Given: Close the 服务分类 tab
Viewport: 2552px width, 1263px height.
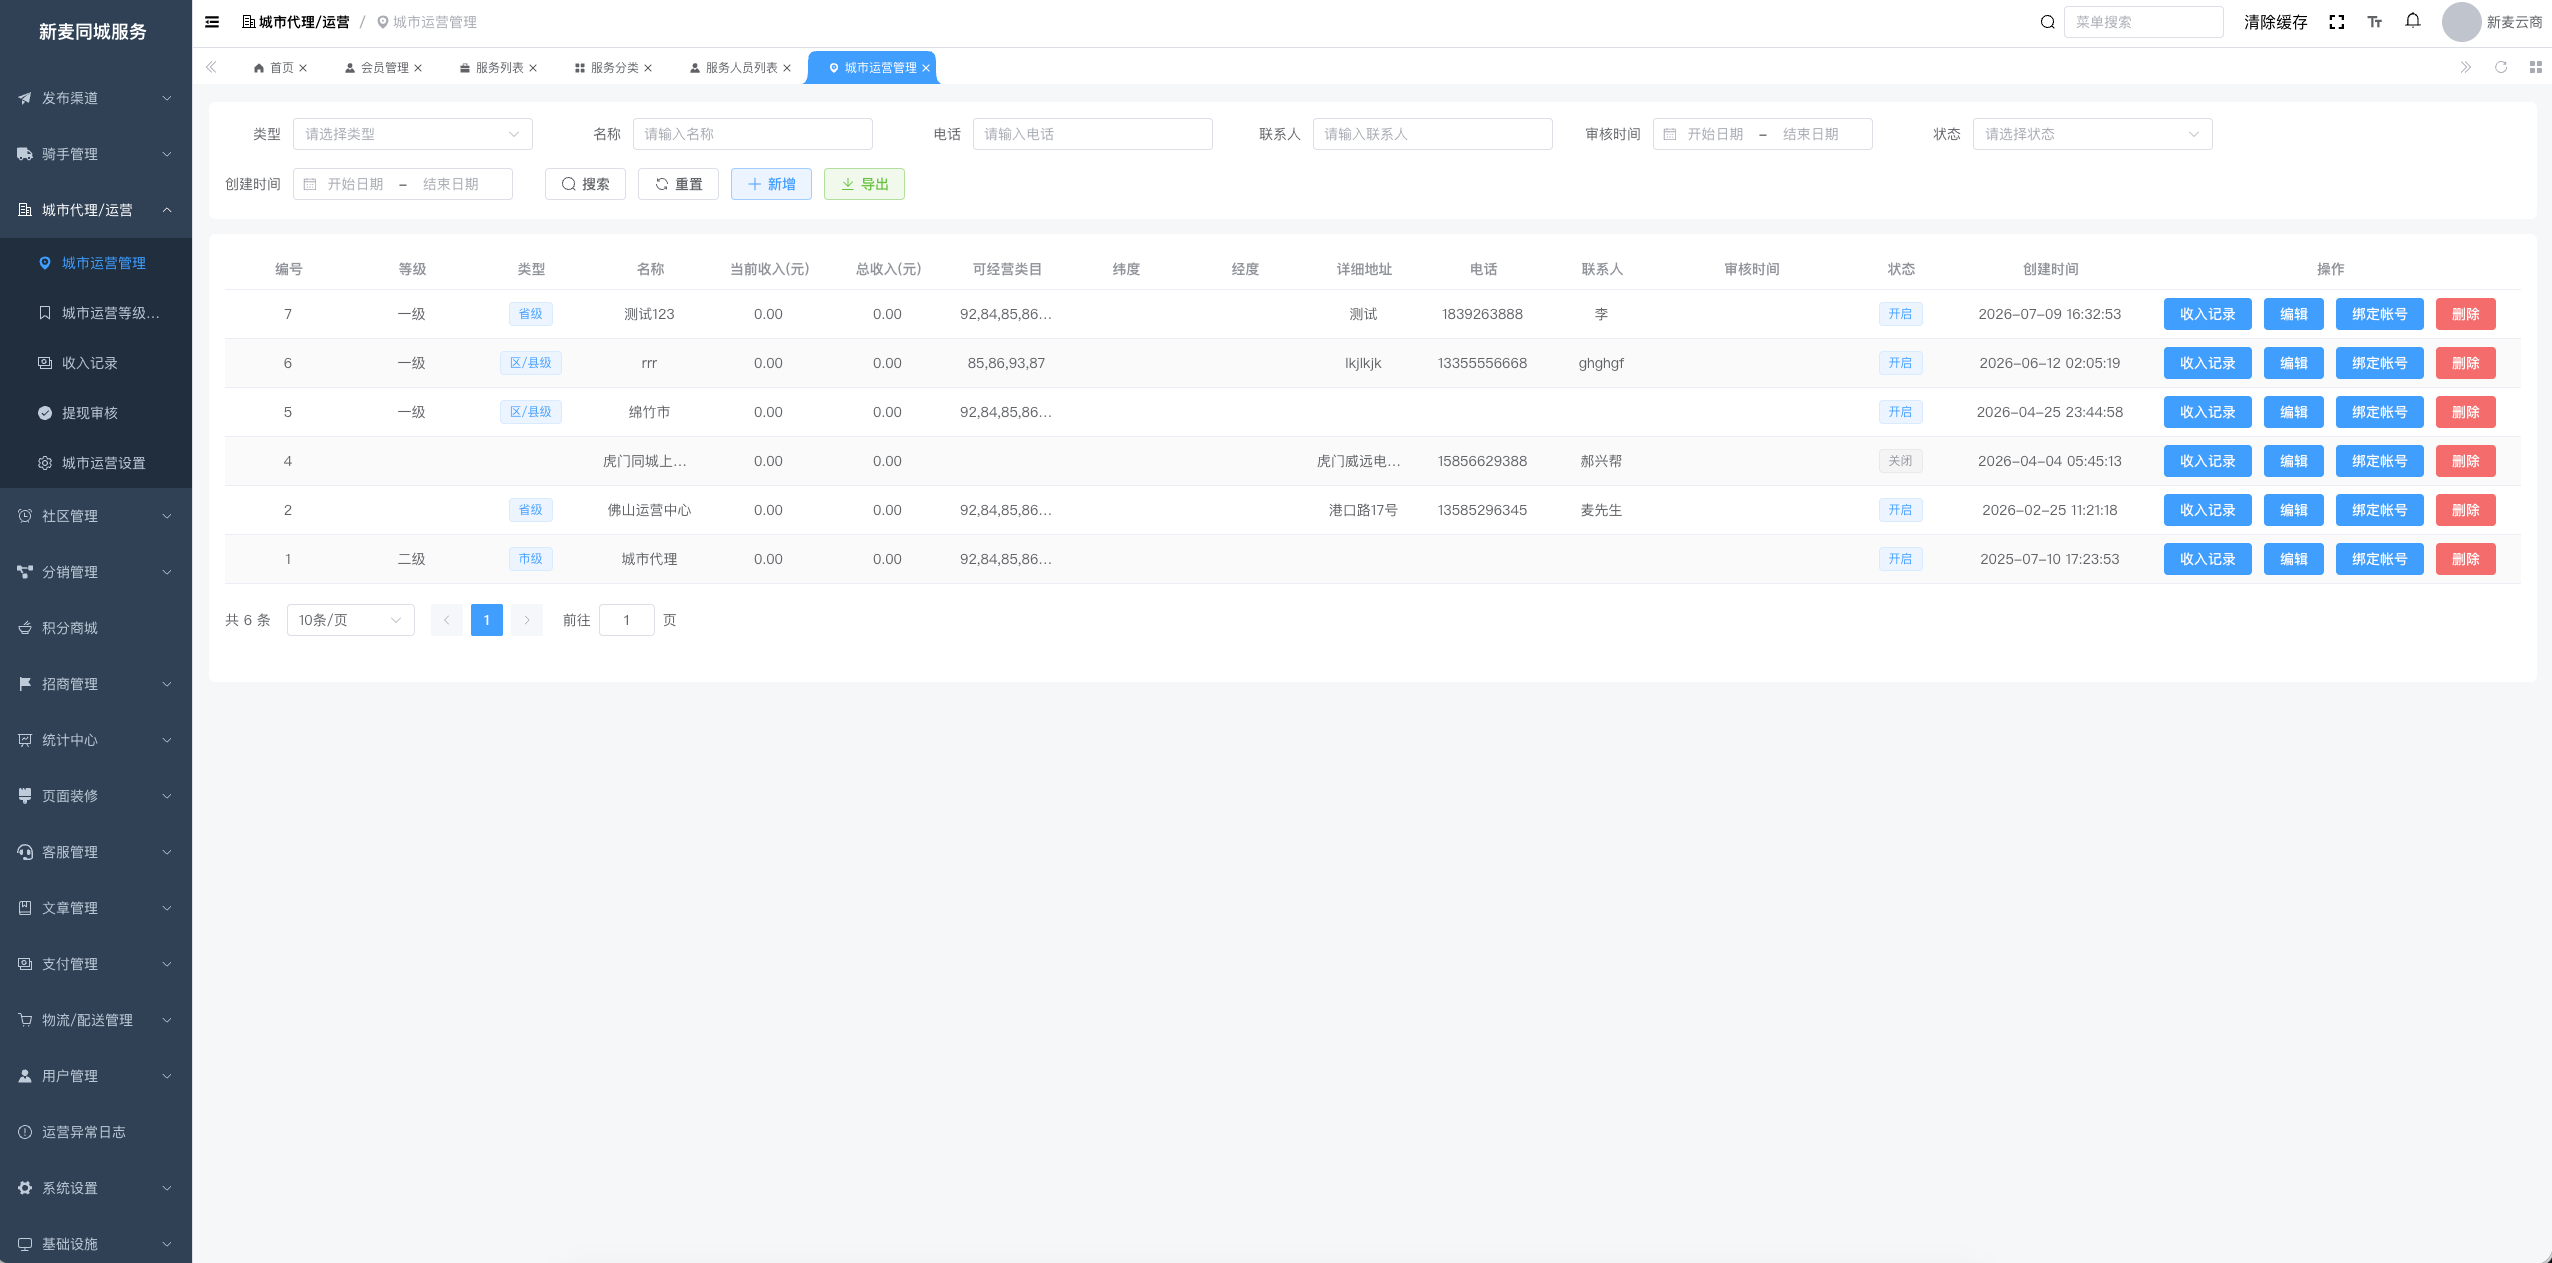Looking at the screenshot, I should coord(648,68).
